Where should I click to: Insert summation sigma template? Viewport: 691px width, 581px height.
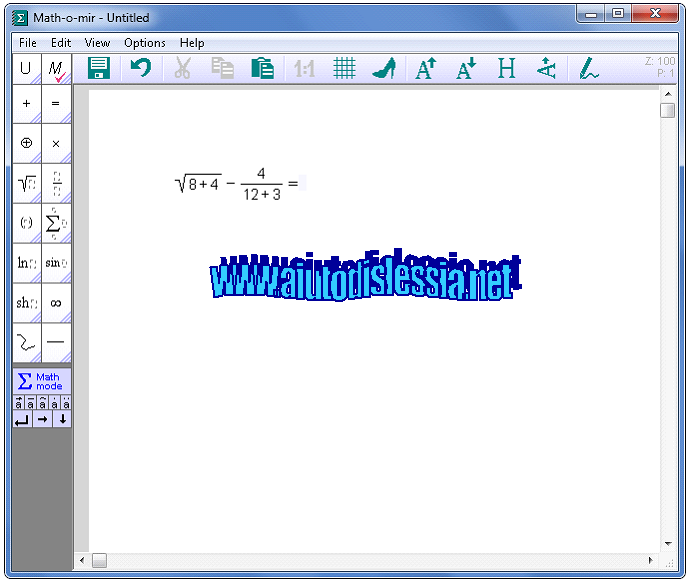[x=56, y=223]
